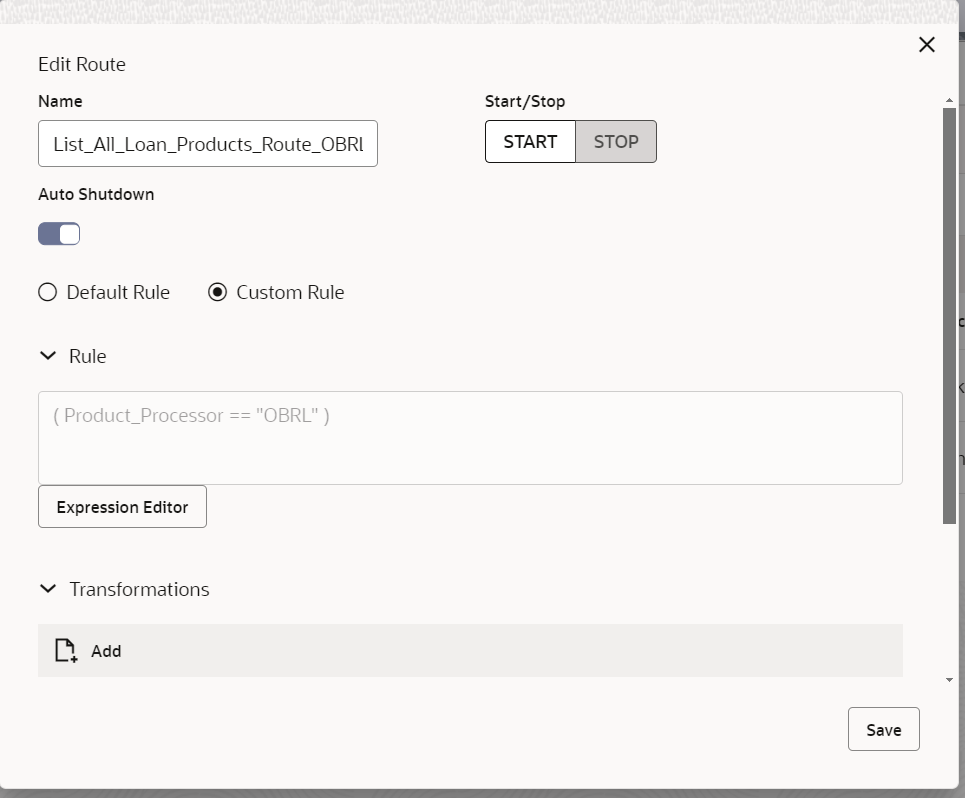
Task: Save the route changes
Action: [x=883, y=729]
